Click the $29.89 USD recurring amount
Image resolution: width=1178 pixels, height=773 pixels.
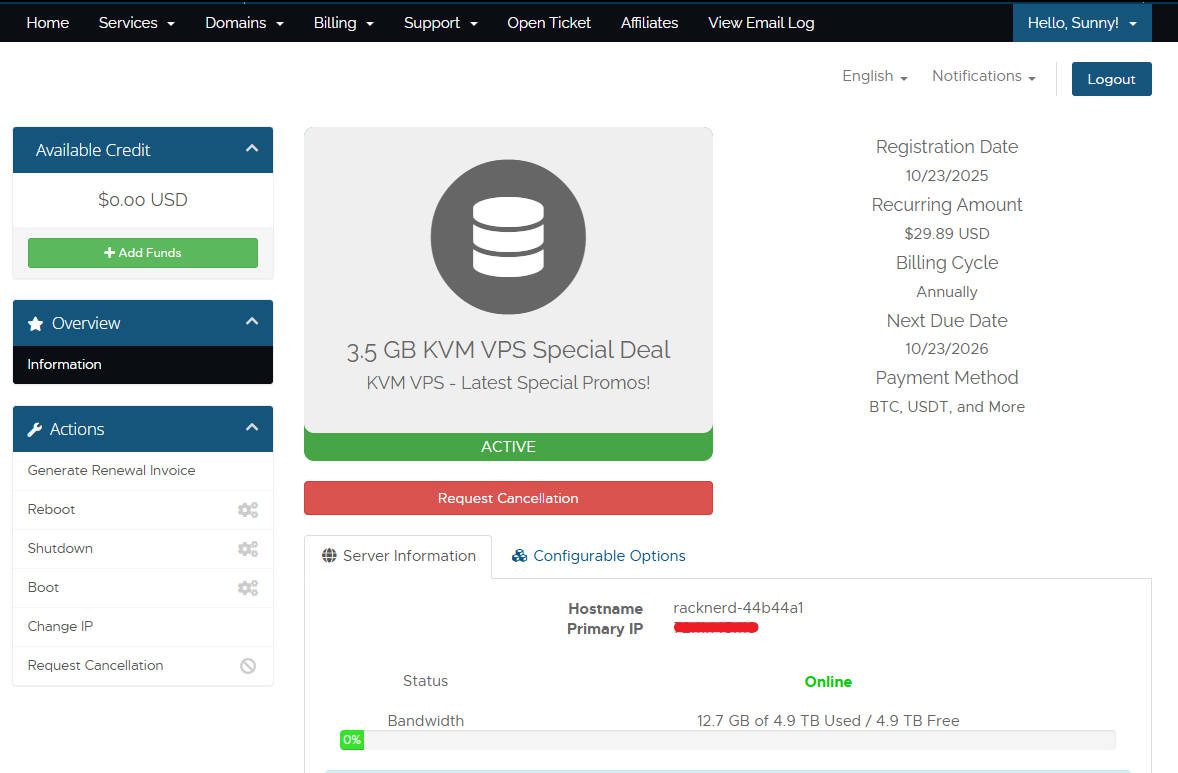point(947,234)
